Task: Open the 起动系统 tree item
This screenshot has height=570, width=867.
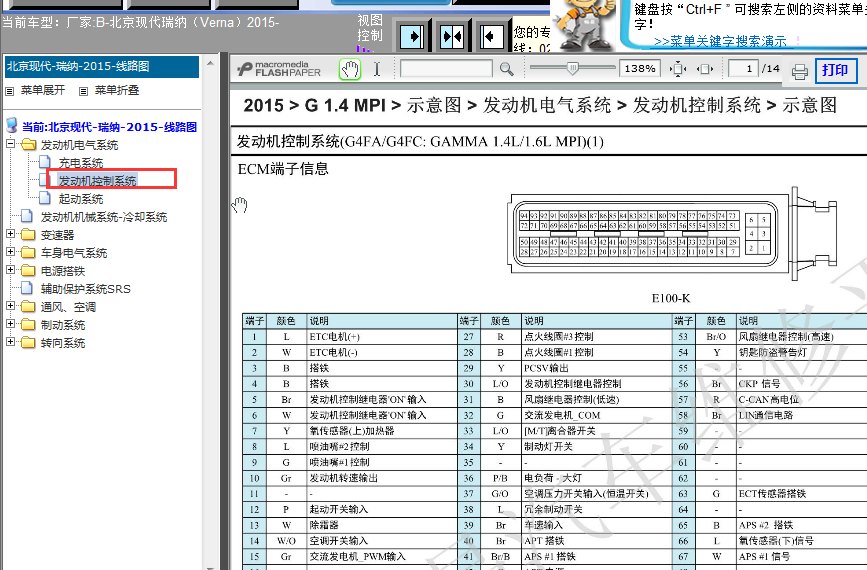Action: 81,199
